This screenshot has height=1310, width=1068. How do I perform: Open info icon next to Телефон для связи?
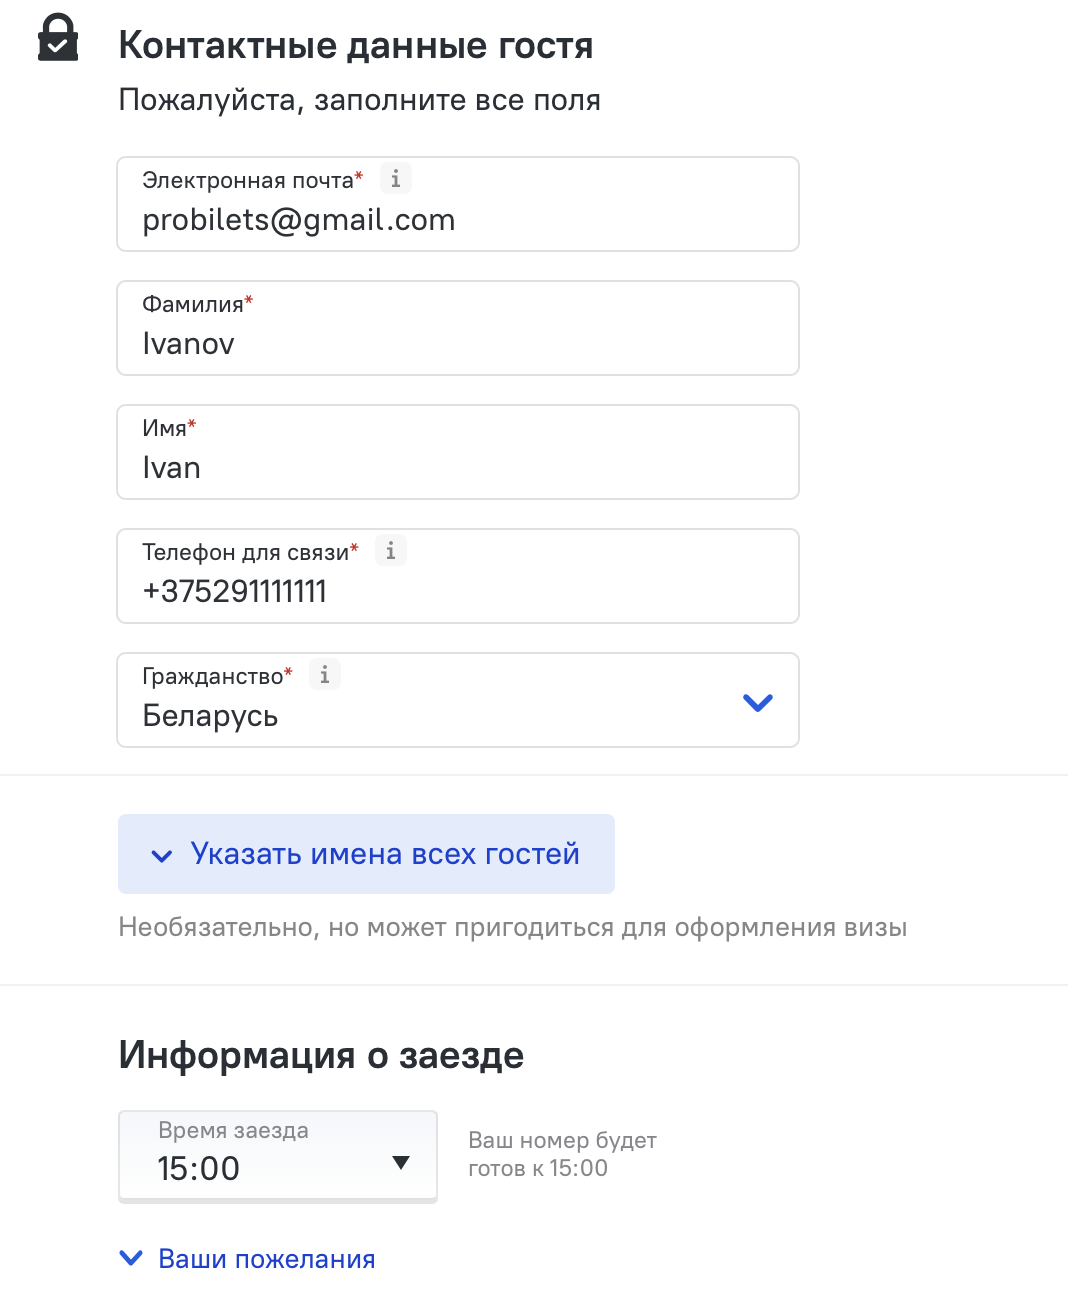coord(391,551)
